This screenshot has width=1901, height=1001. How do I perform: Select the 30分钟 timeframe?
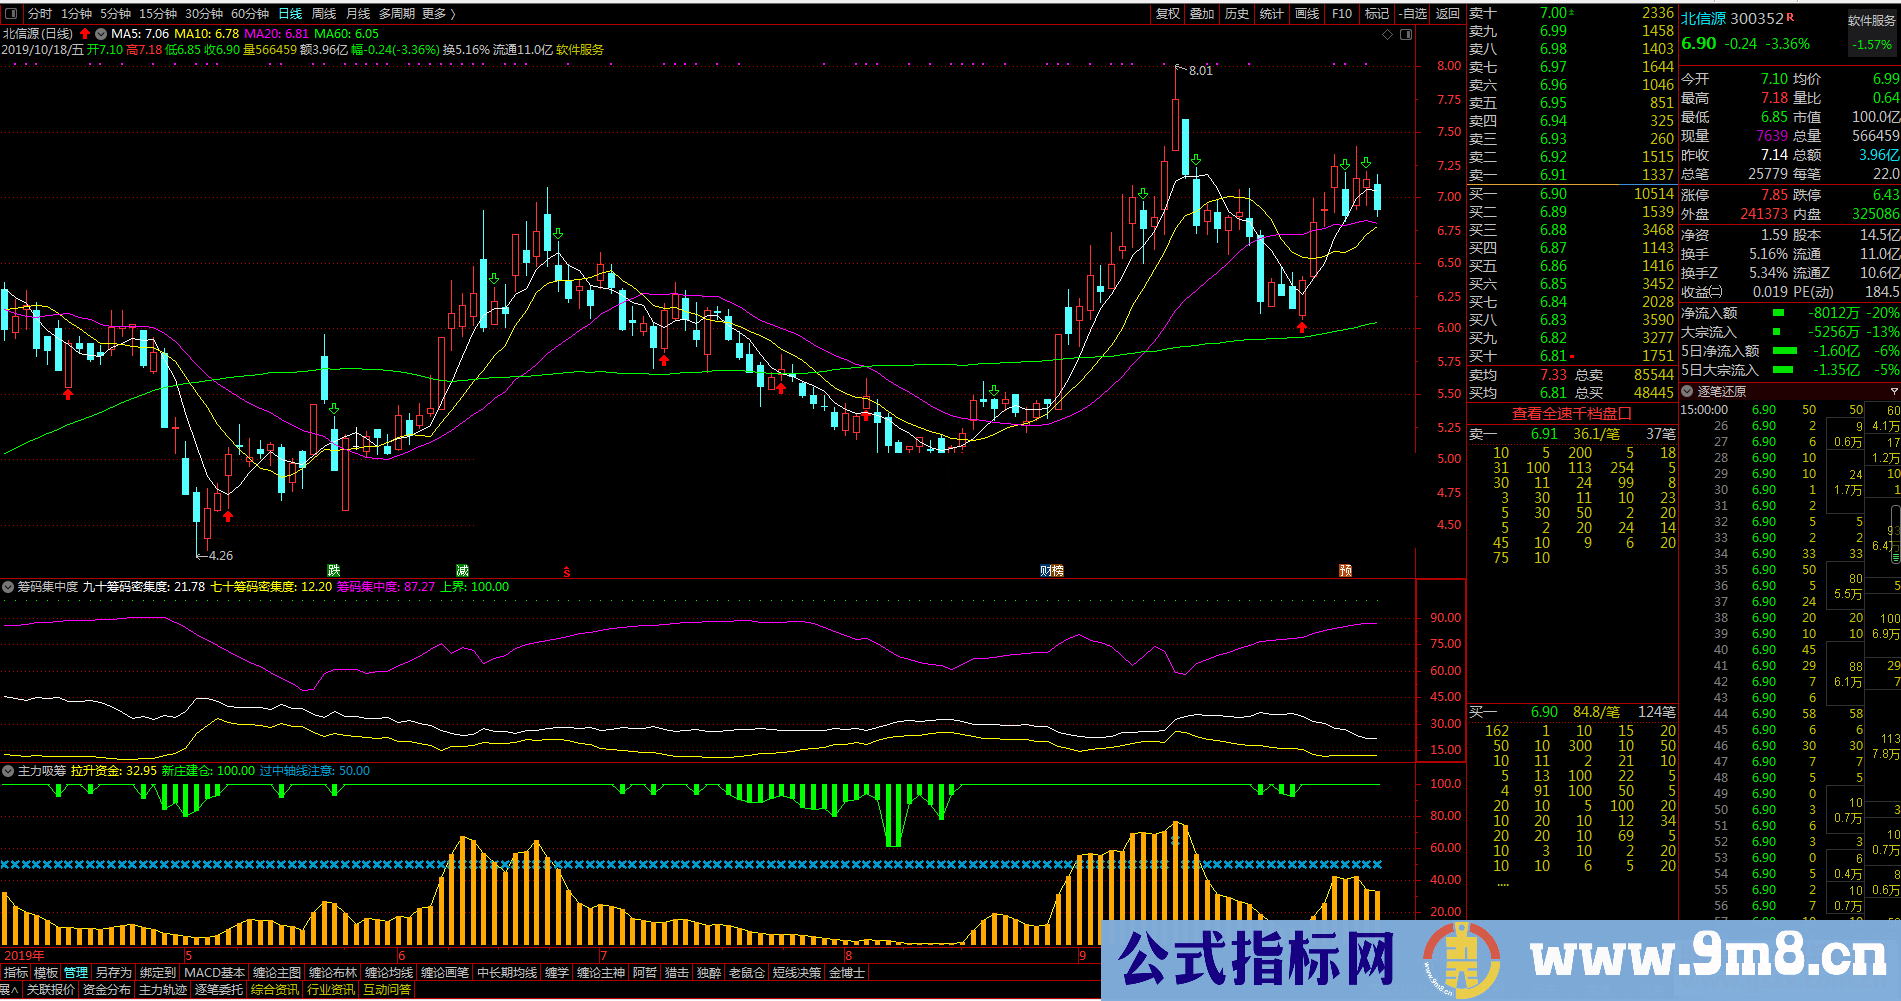pos(204,13)
